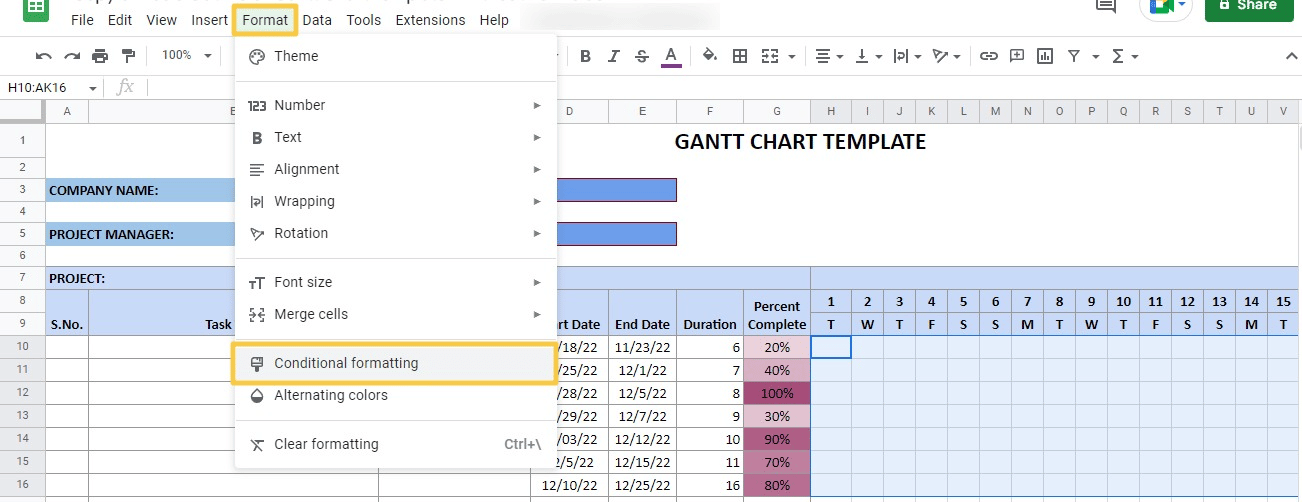Image resolution: width=1302 pixels, height=502 pixels.
Task: Activate the paint format tool
Action: click(x=128, y=56)
